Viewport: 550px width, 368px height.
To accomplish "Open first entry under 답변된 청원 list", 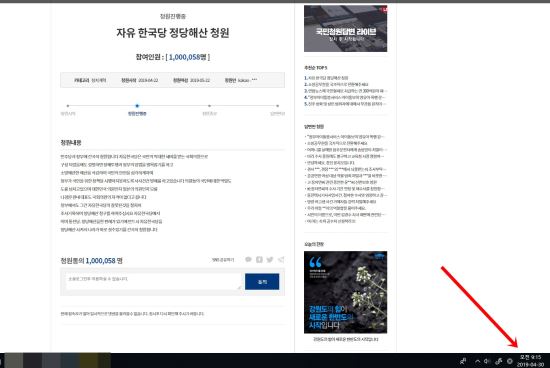I will coord(345,136).
